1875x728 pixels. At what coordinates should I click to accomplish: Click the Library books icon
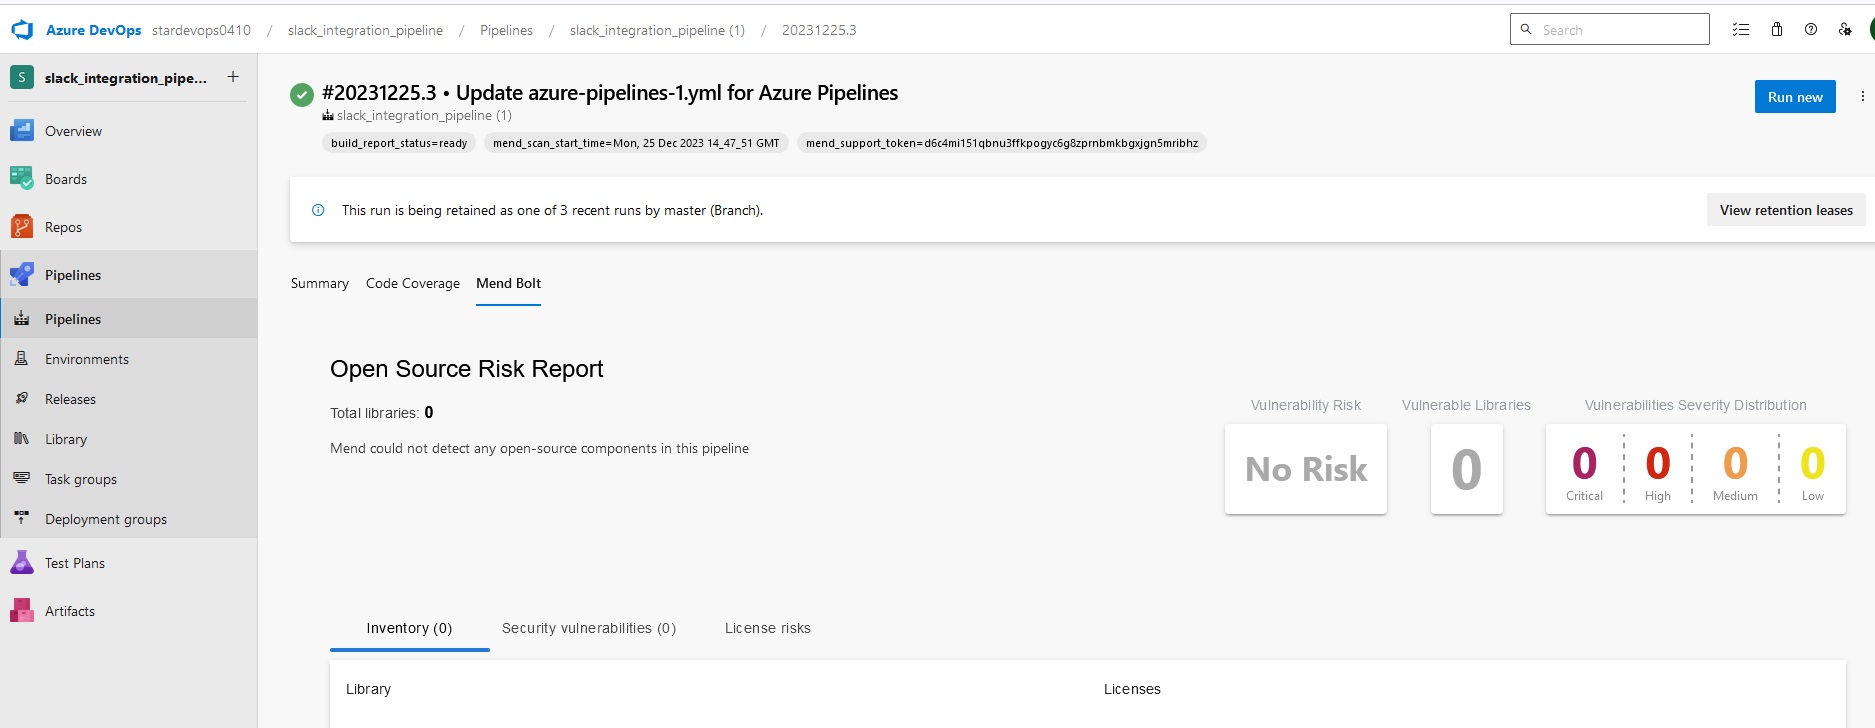[x=22, y=438]
